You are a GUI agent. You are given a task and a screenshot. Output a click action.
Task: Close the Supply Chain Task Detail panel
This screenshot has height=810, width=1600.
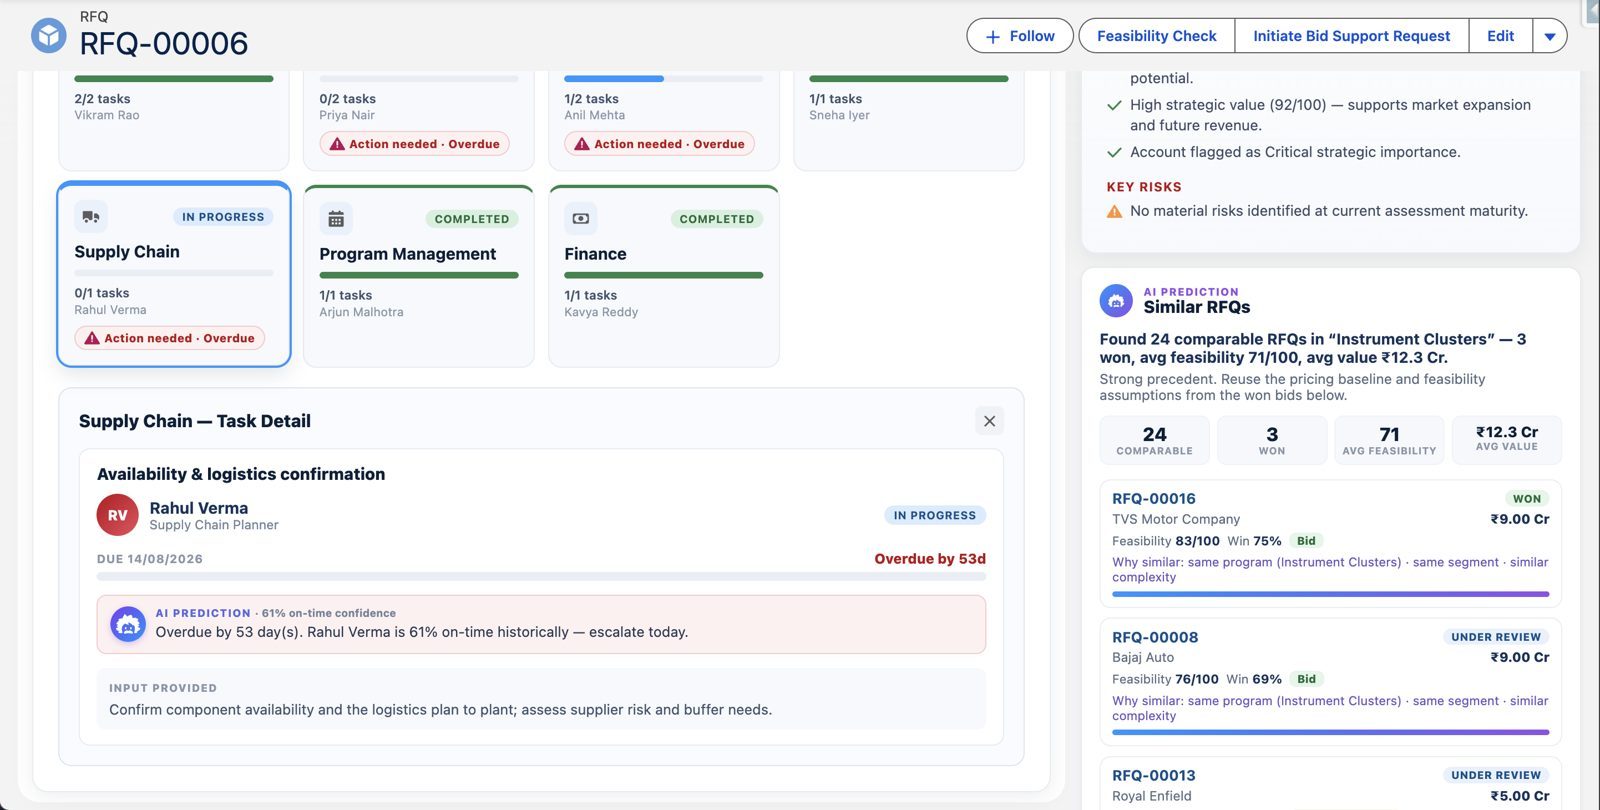point(989,421)
